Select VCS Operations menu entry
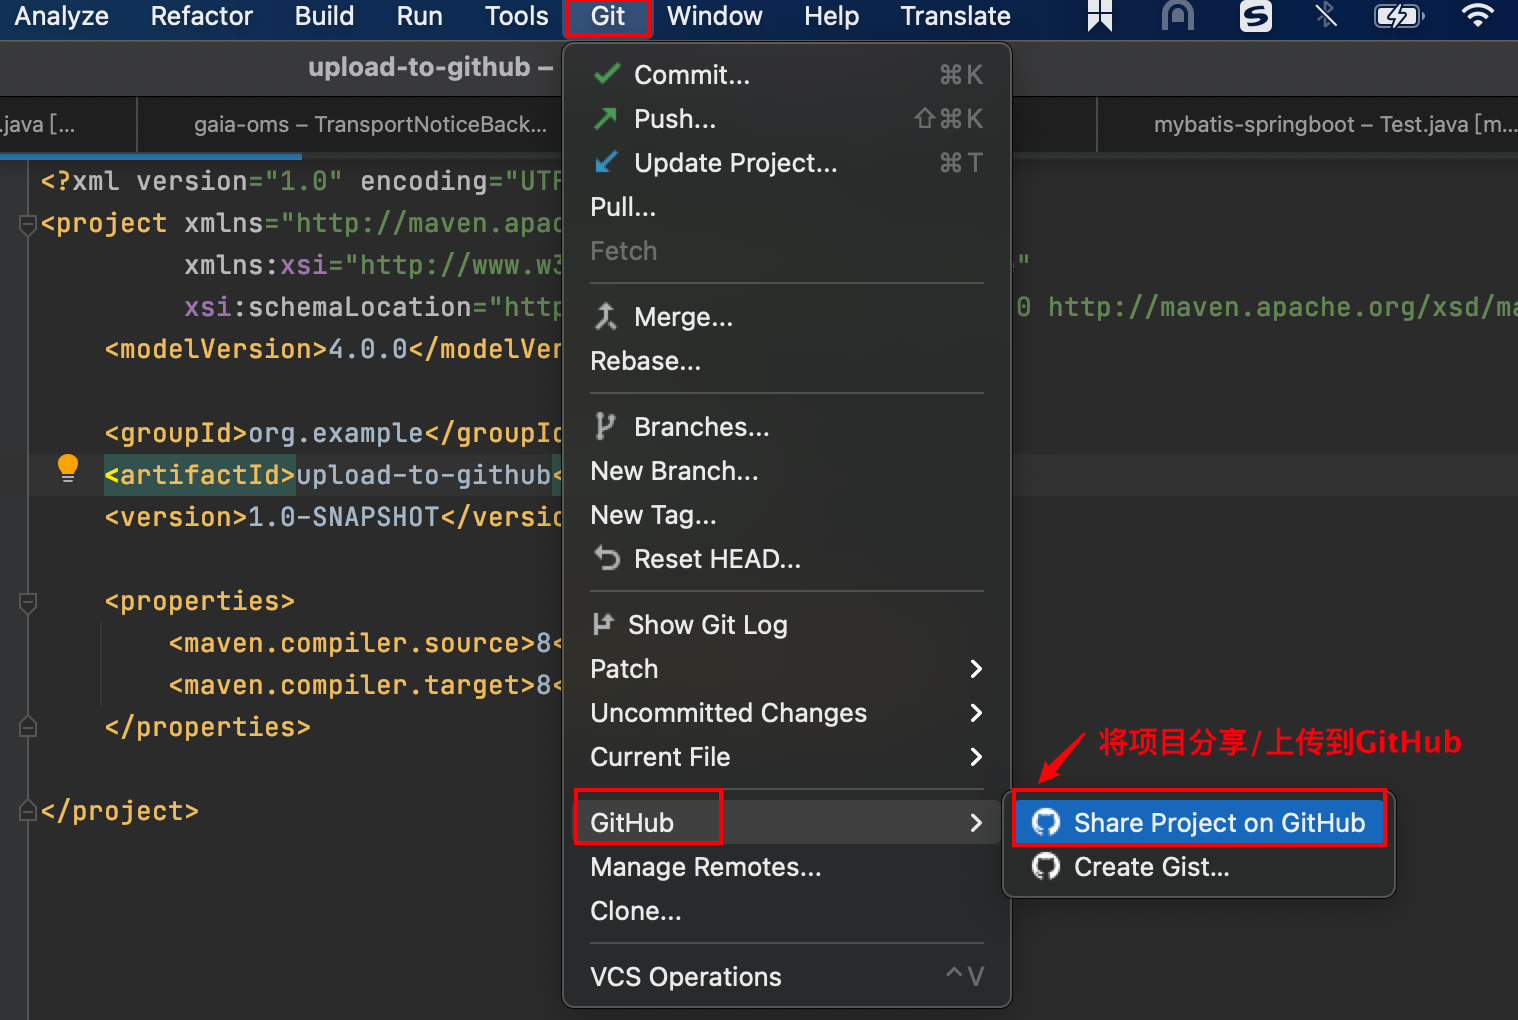Image resolution: width=1518 pixels, height=1020 pixels. (787, 977)
